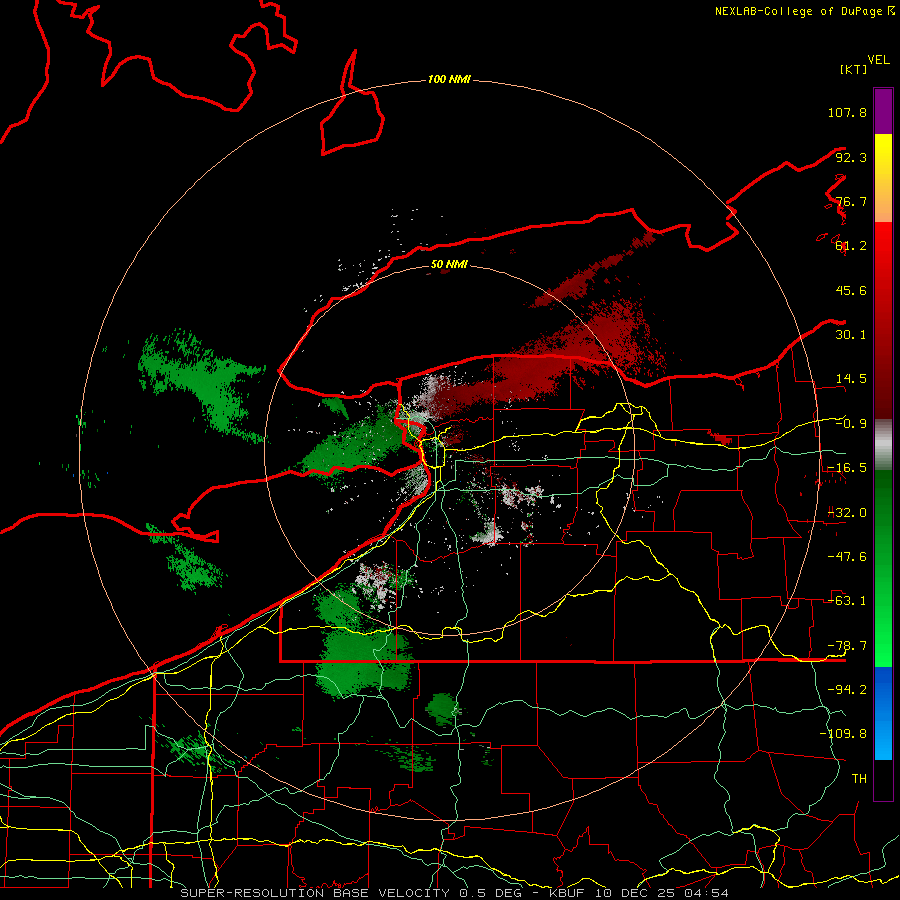
Task: Click the TH legend label
Action: (859, 779)
